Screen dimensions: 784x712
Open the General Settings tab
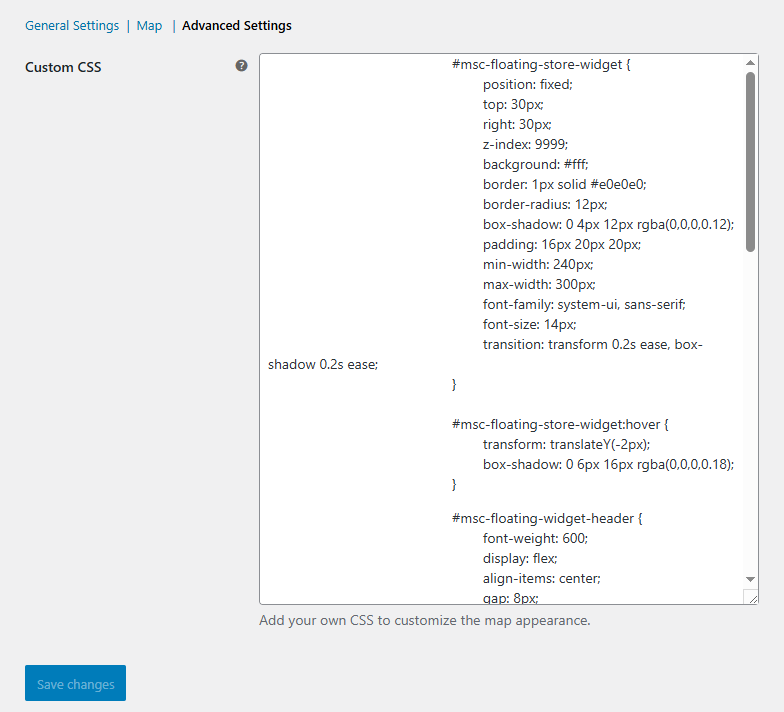[72, 26]
